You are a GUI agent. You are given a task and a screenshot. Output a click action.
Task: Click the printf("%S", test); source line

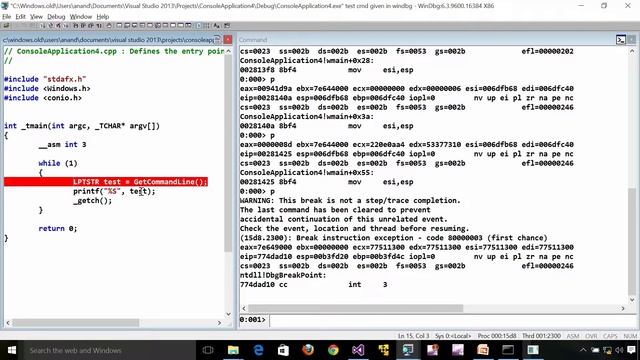point(114,191)
